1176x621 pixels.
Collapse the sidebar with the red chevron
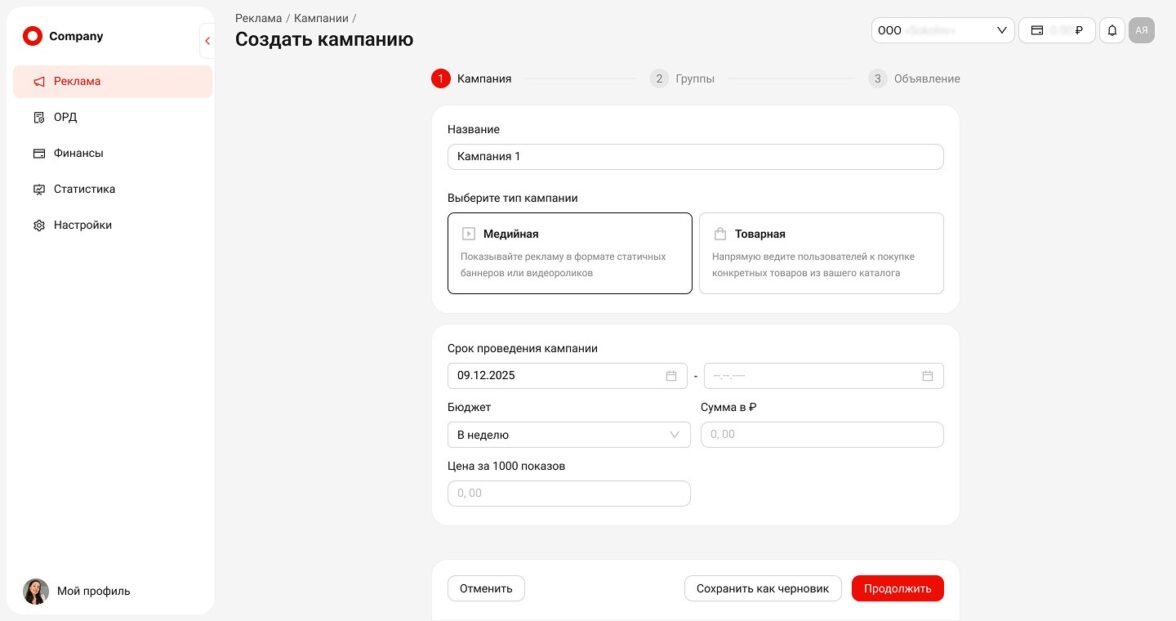207,41
